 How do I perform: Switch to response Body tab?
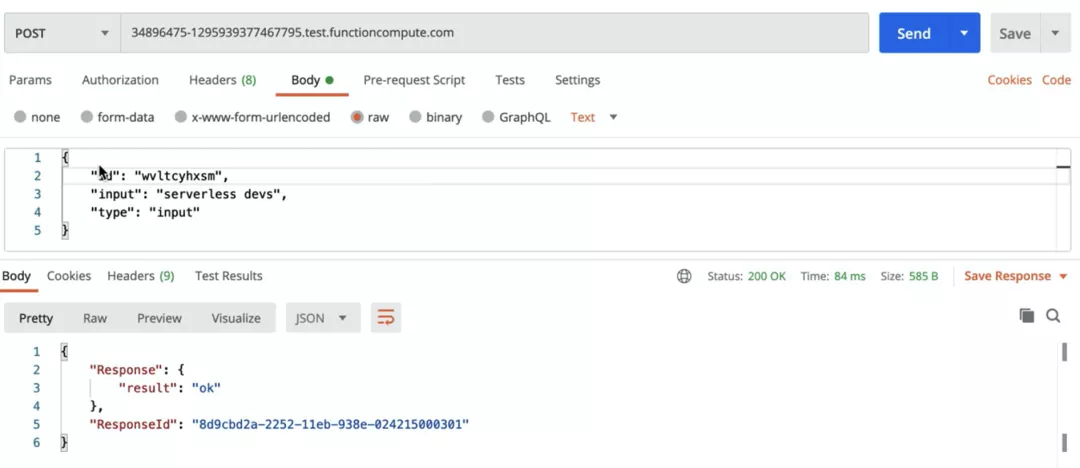16,276
